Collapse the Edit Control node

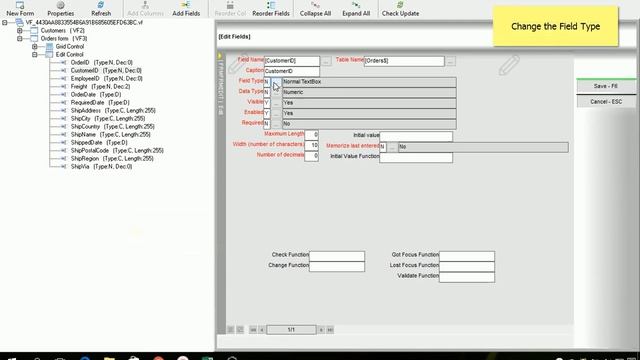pyautogui.click(x=35, y=54)
